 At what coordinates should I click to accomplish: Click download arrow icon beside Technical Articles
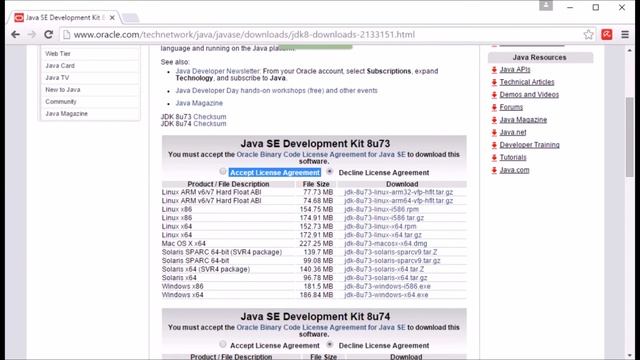(x=494, y=82)
